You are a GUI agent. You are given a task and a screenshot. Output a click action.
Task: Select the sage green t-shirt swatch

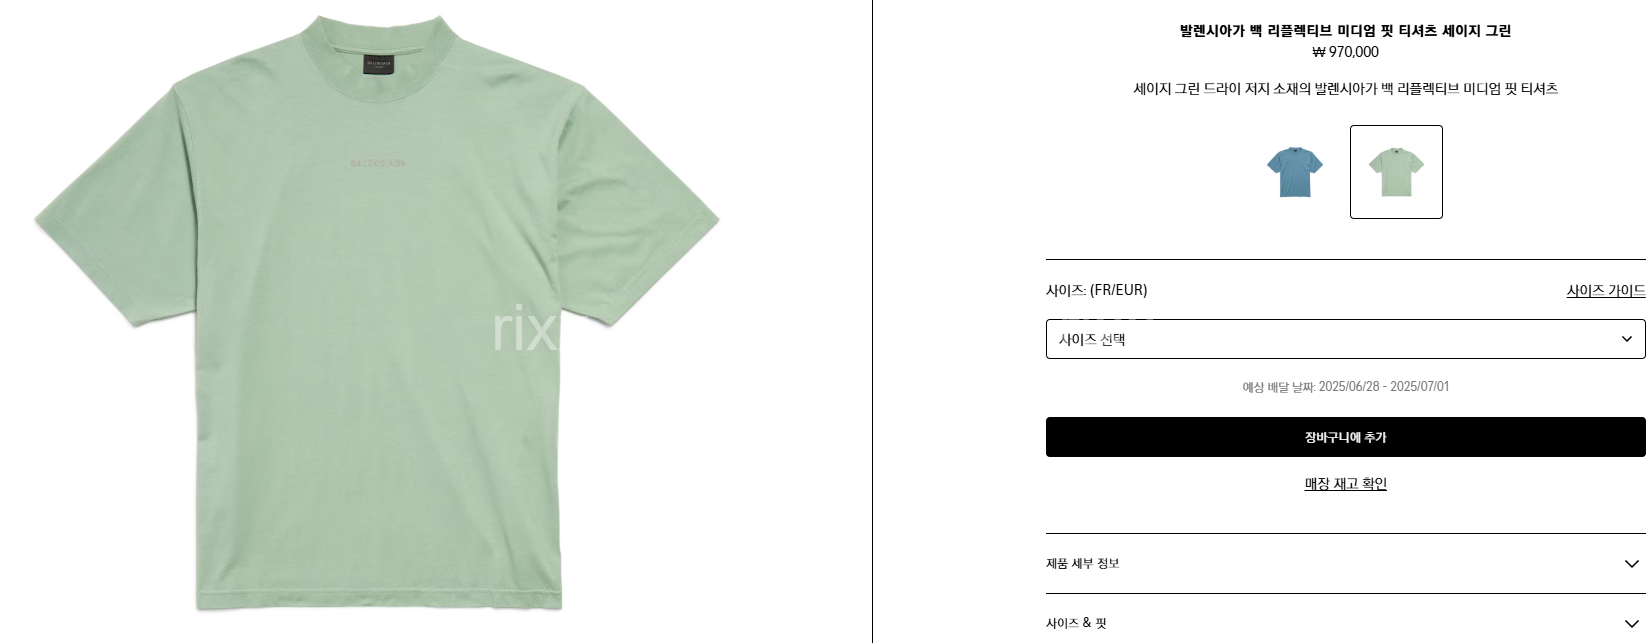coord(1396,172)
